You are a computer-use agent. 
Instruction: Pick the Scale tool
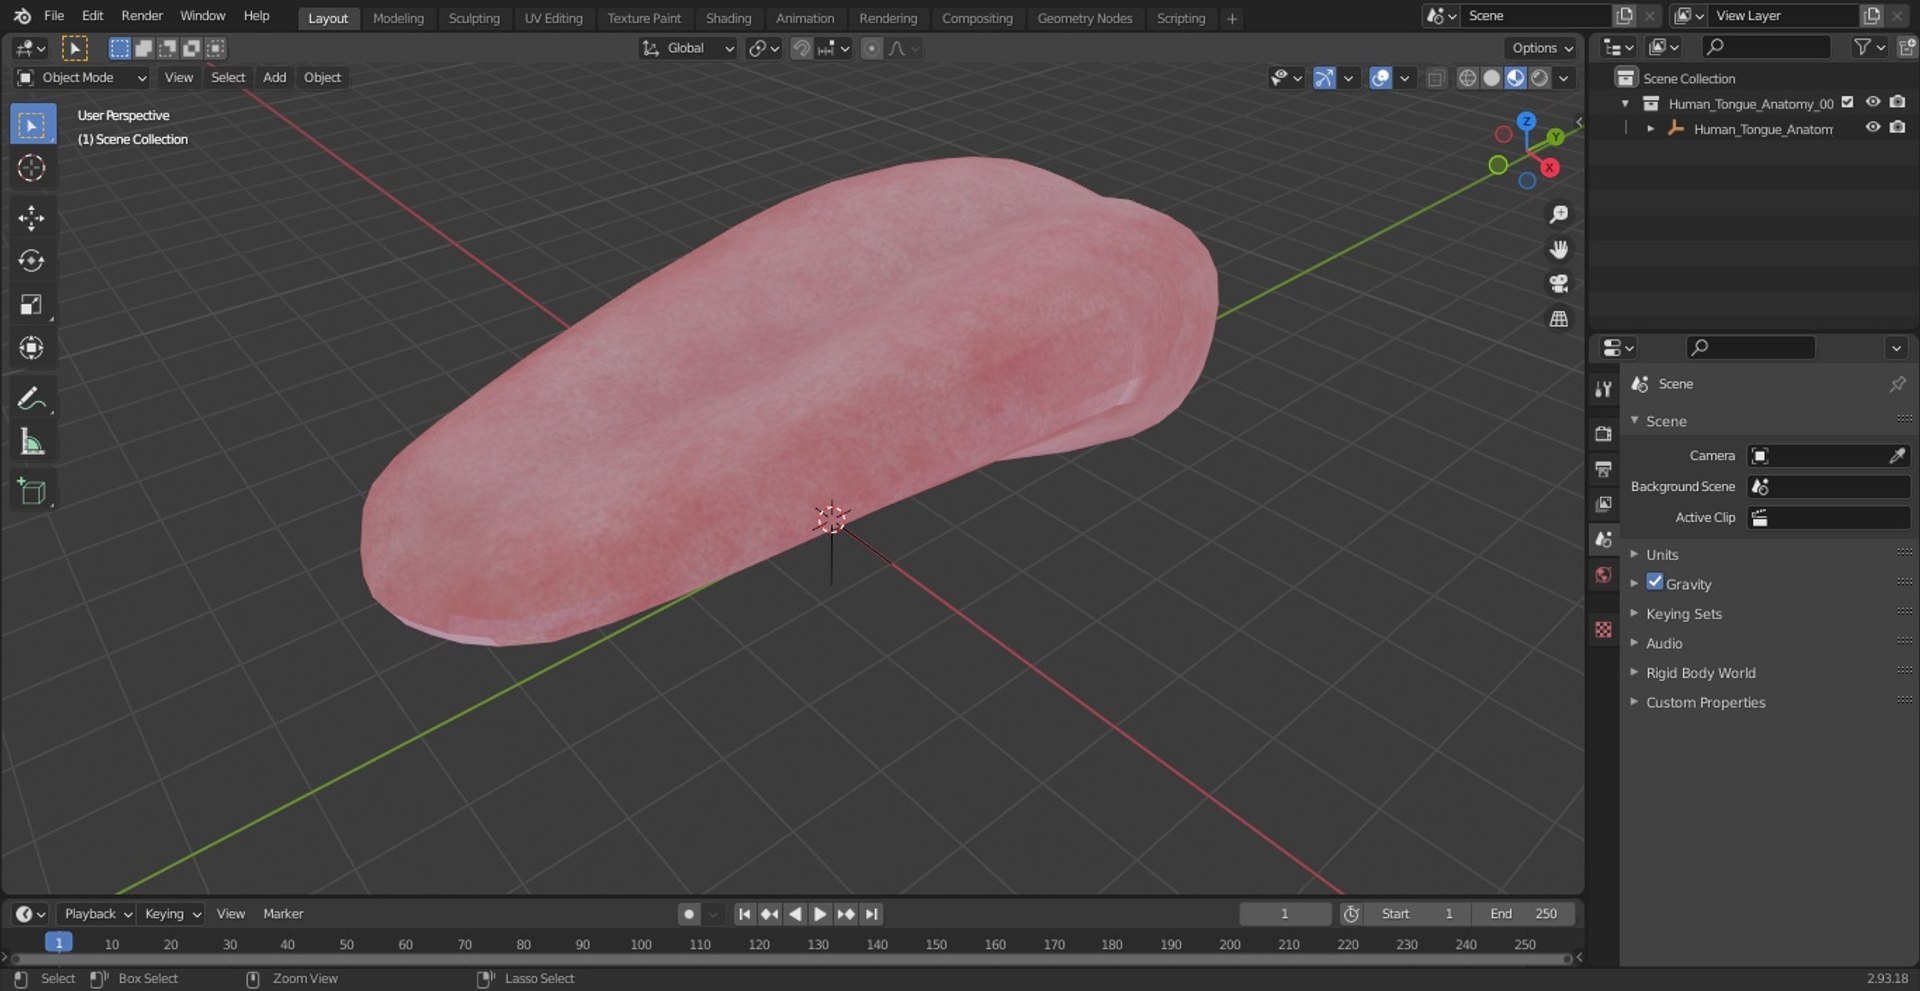click(x=32, y=305)
